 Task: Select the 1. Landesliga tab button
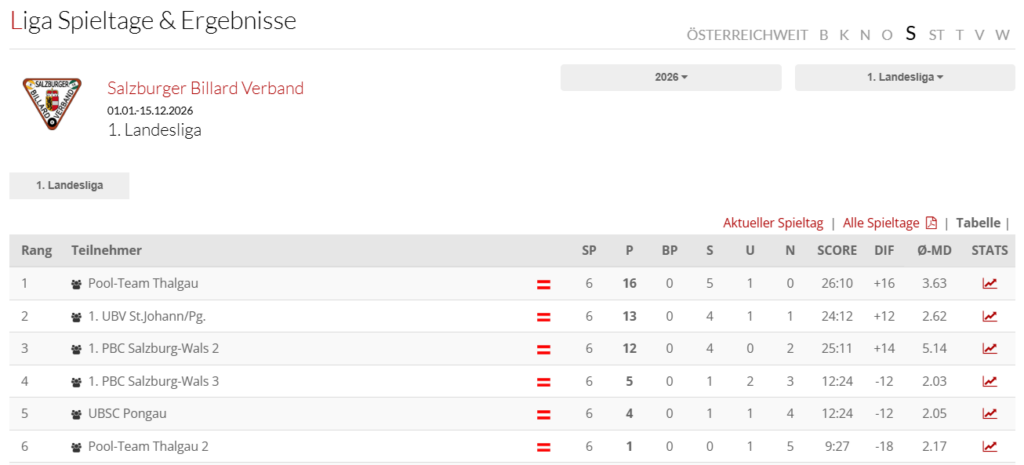click(x=69, y=185)
